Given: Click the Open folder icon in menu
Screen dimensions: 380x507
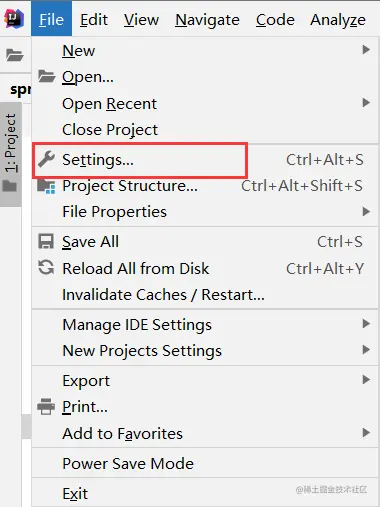Looking at the screenshot, I should (46, 76).
